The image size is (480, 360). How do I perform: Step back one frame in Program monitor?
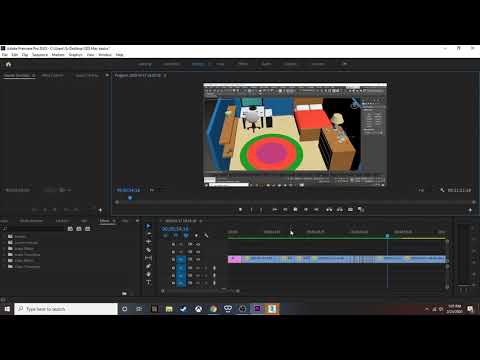tap(285, 210)
